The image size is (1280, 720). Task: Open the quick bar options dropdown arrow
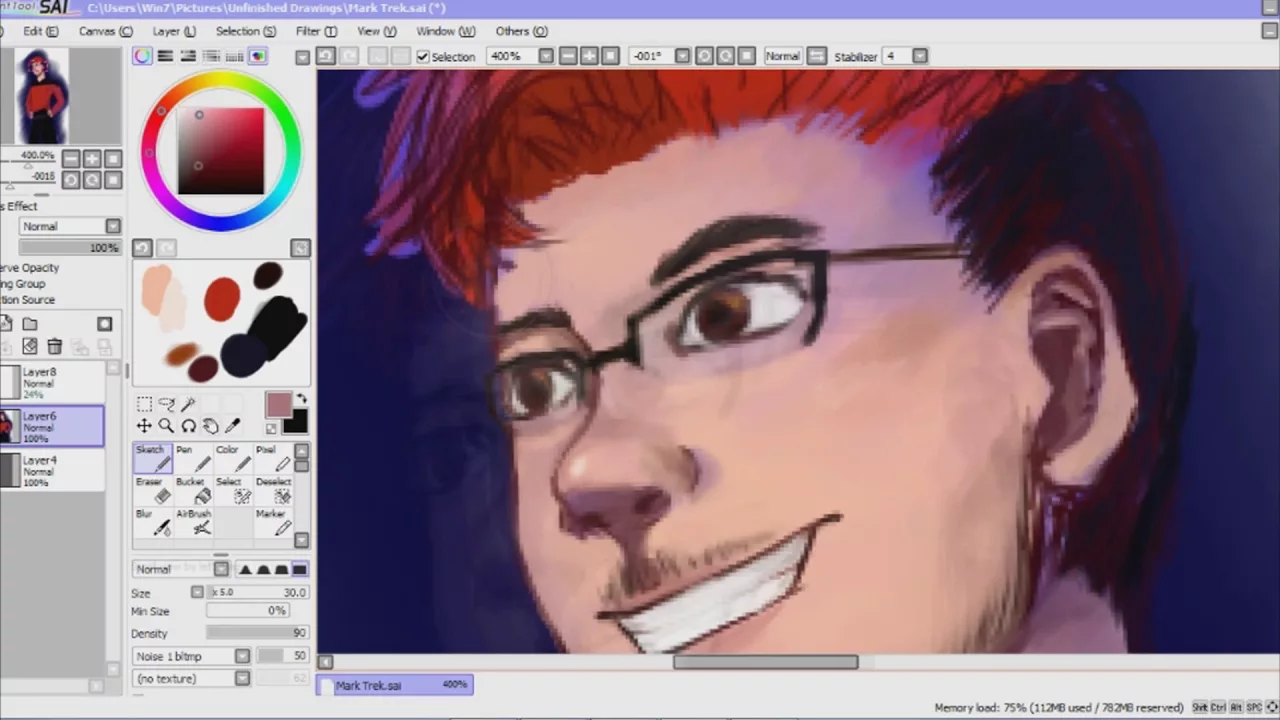pos(303,57)
